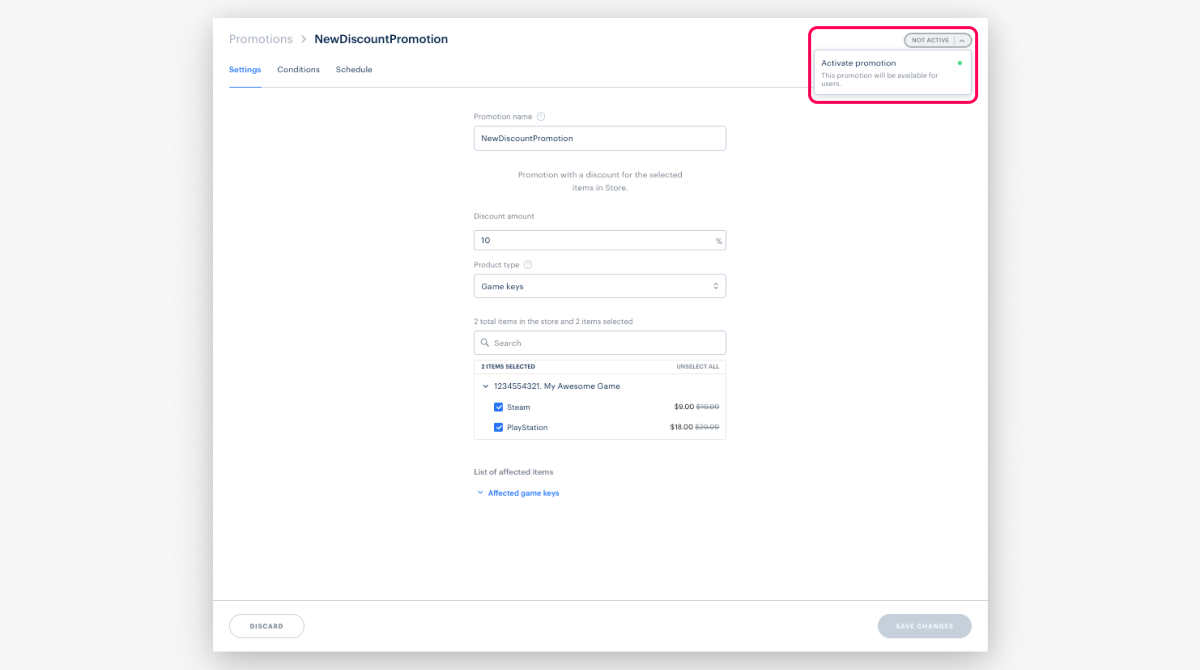Open the Schedule tab
1200x670 pixels.
point(354,70)
